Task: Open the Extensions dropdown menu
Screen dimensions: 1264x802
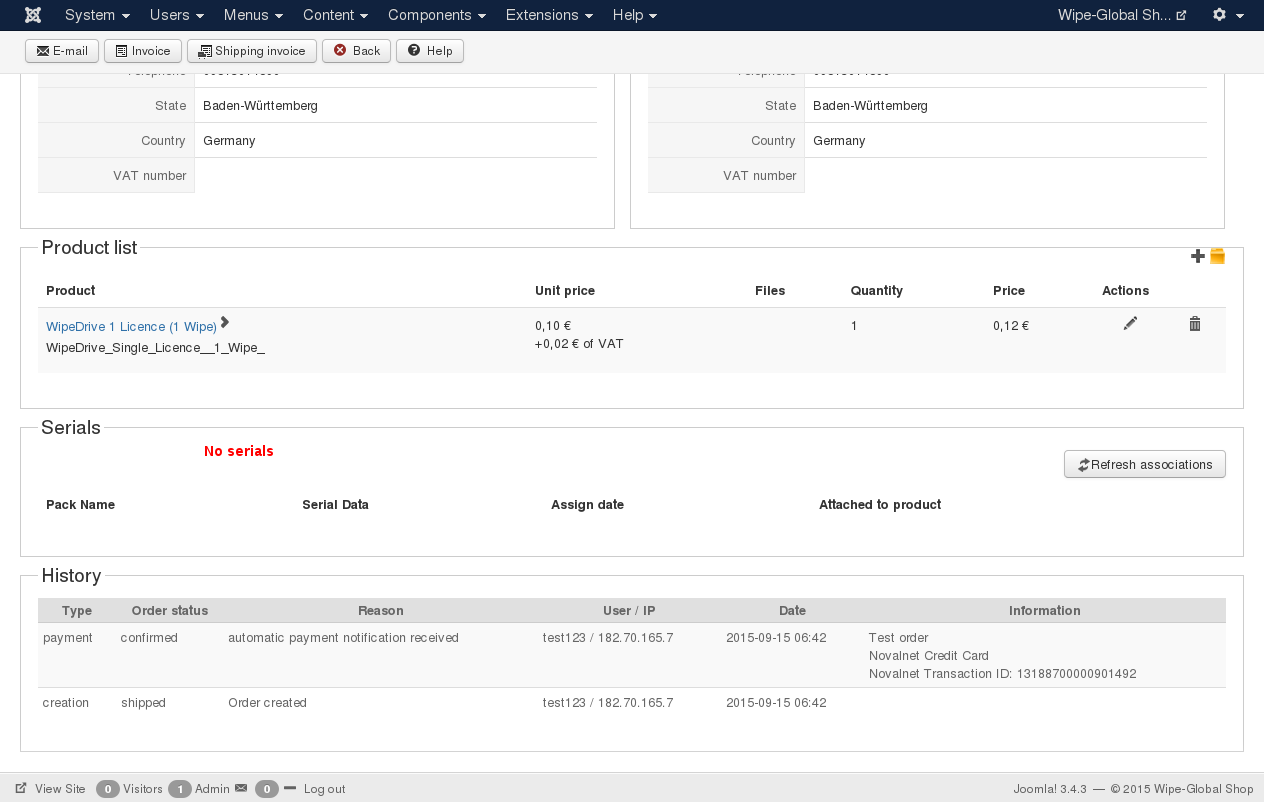Action: click(549, 15)
